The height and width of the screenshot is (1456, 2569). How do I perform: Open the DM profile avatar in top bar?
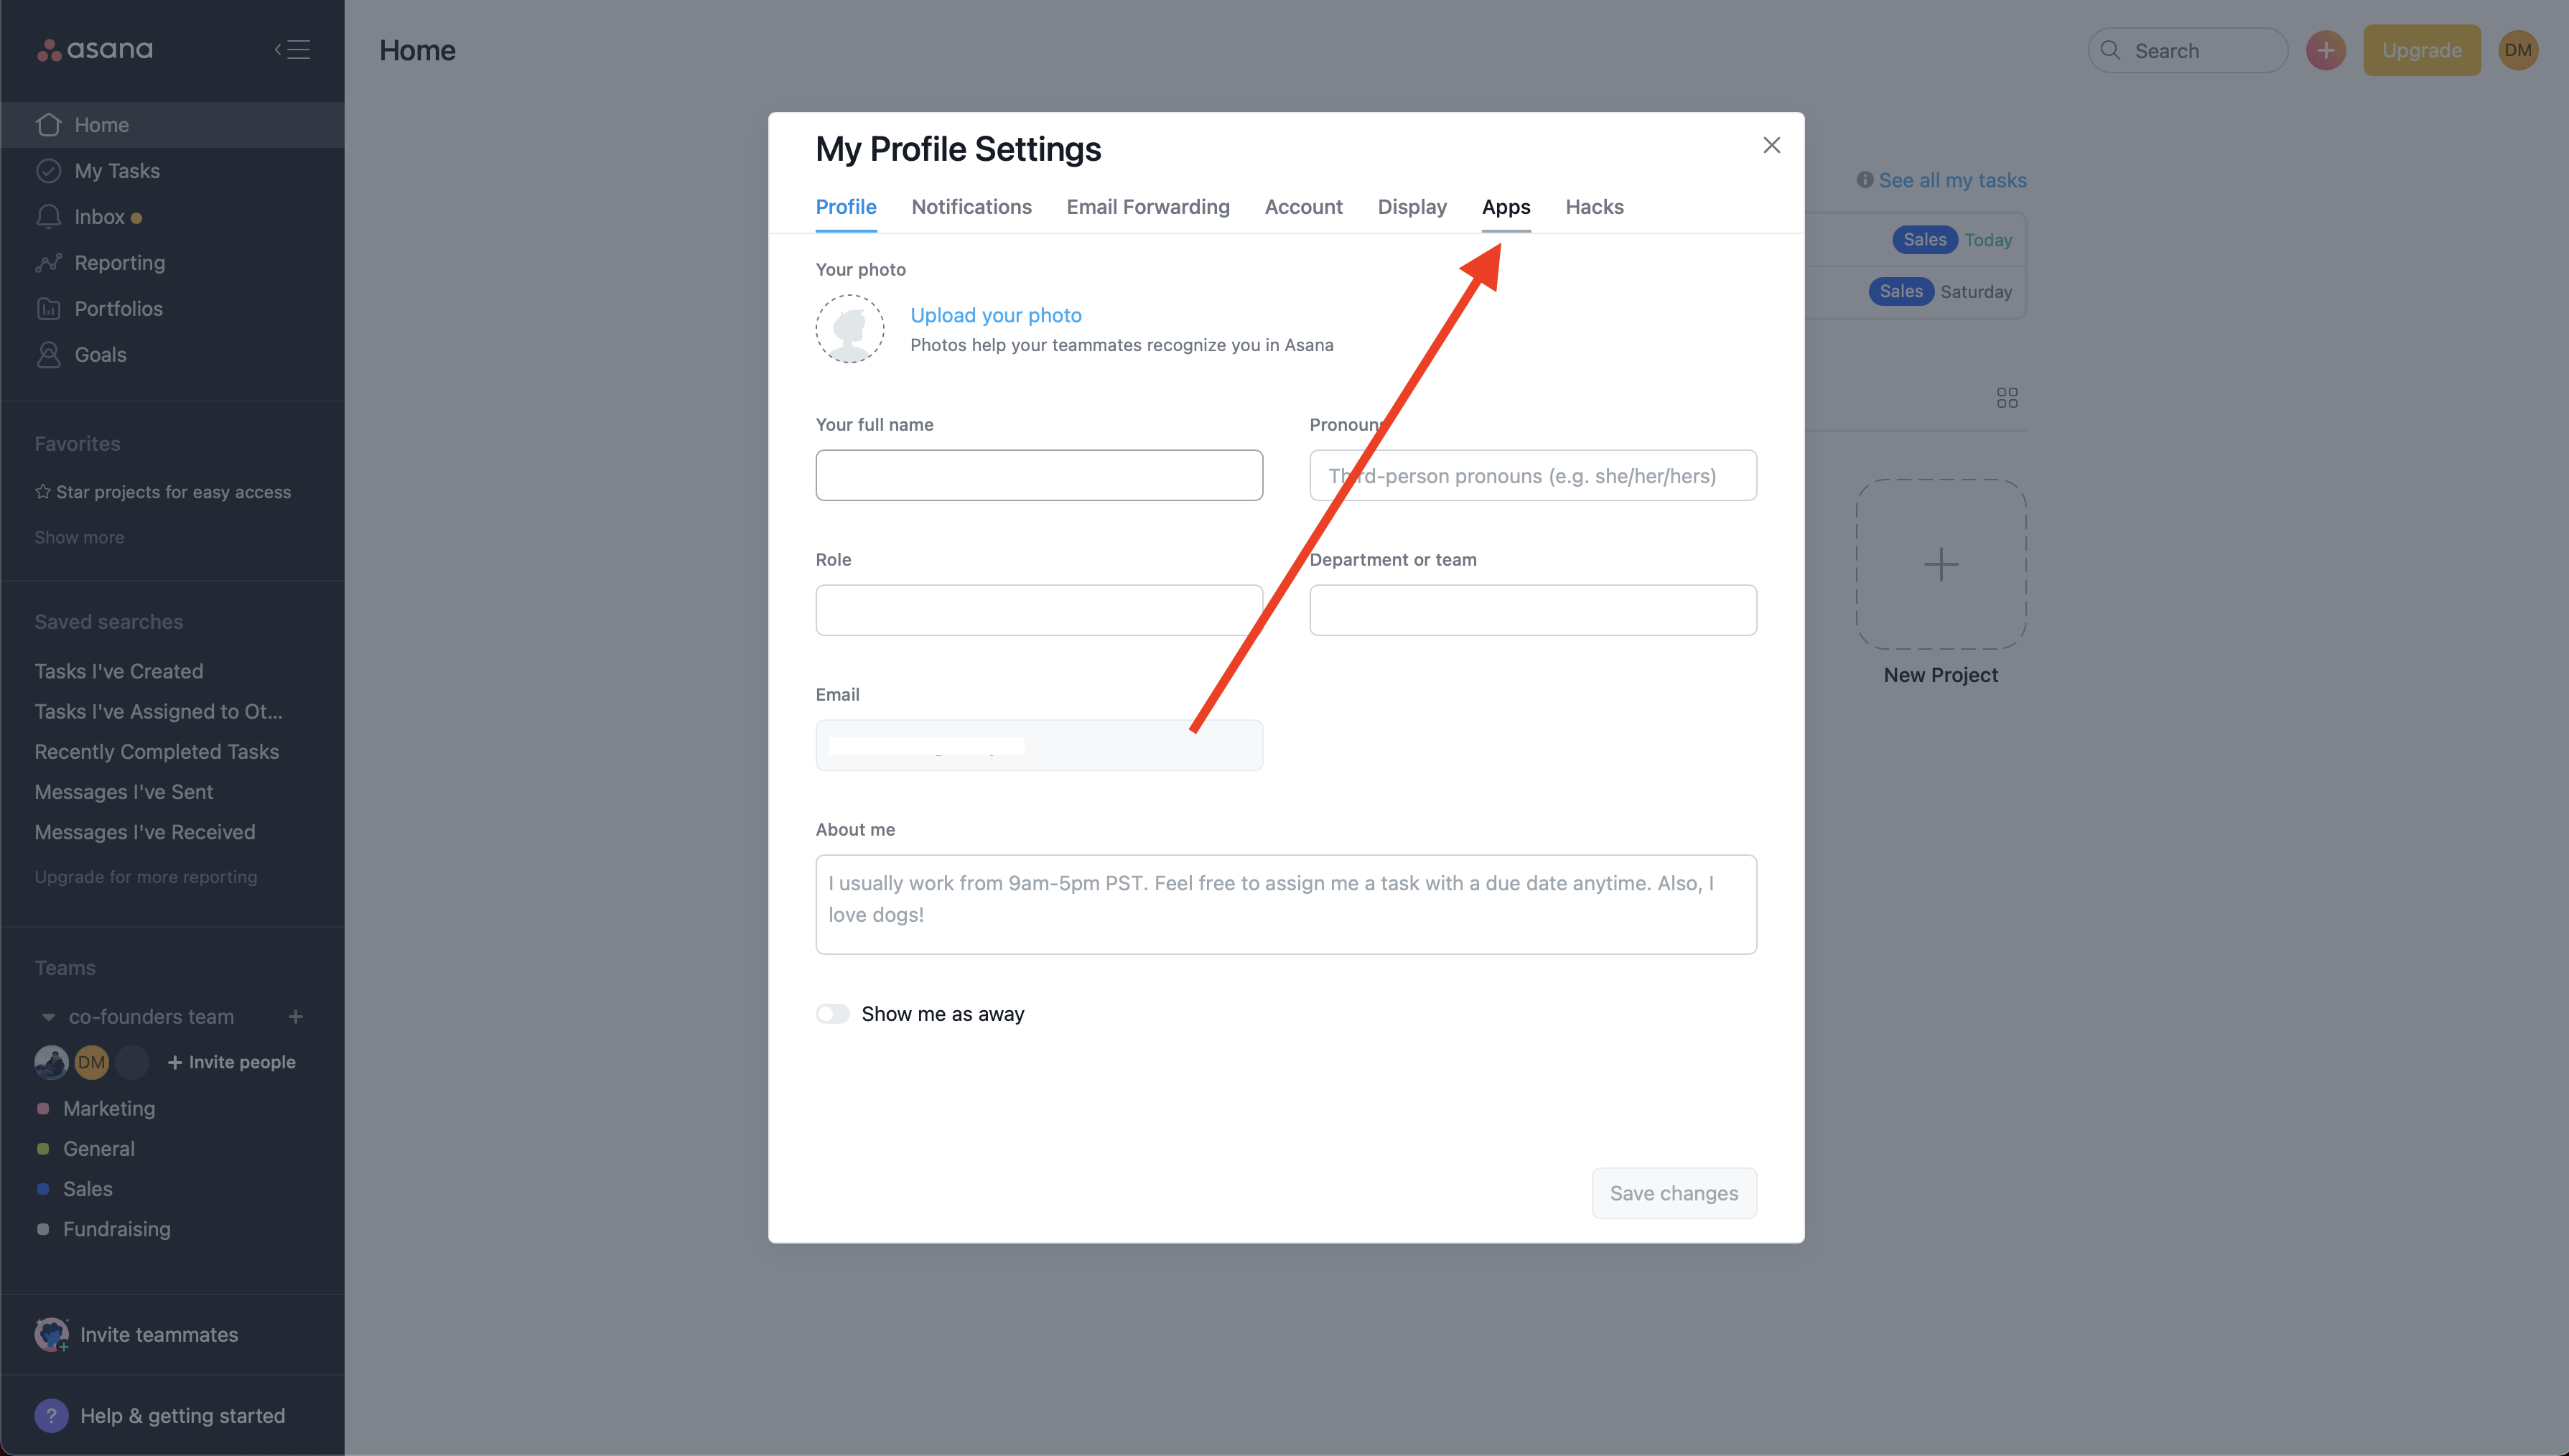tap(2518, 50)
